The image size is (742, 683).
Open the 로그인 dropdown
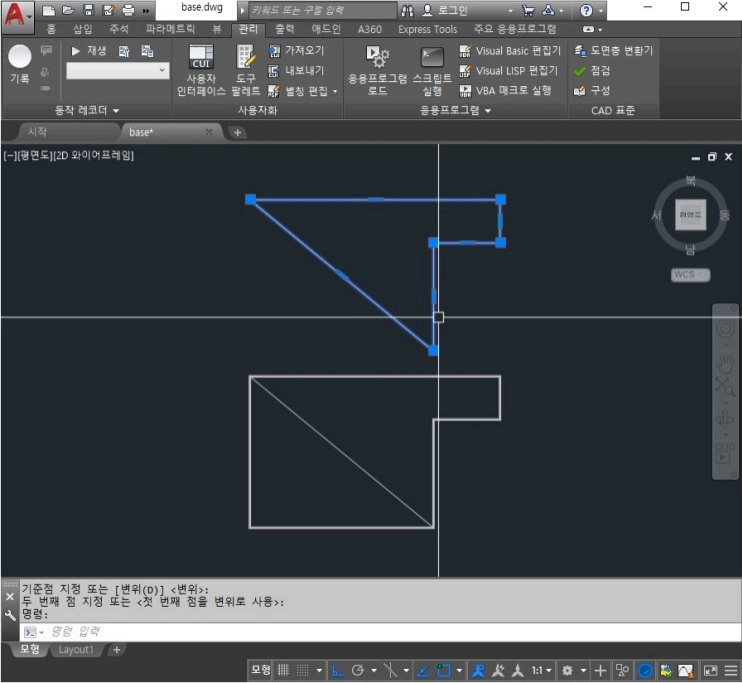point(510,10)
